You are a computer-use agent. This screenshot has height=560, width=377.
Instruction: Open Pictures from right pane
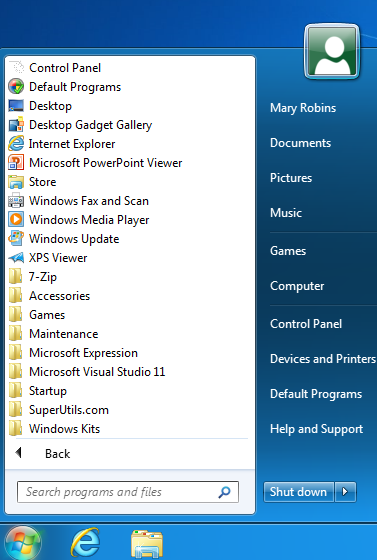pyautogui.click(x=291, y=178)
